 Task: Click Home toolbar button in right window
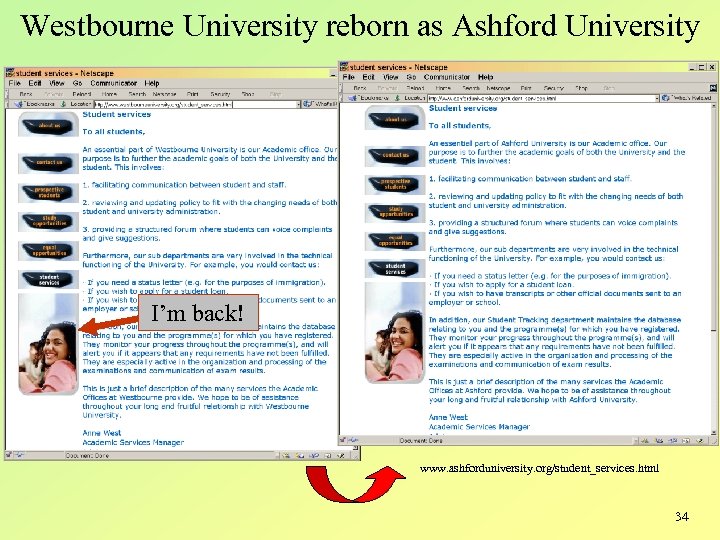tap(443, 88)
